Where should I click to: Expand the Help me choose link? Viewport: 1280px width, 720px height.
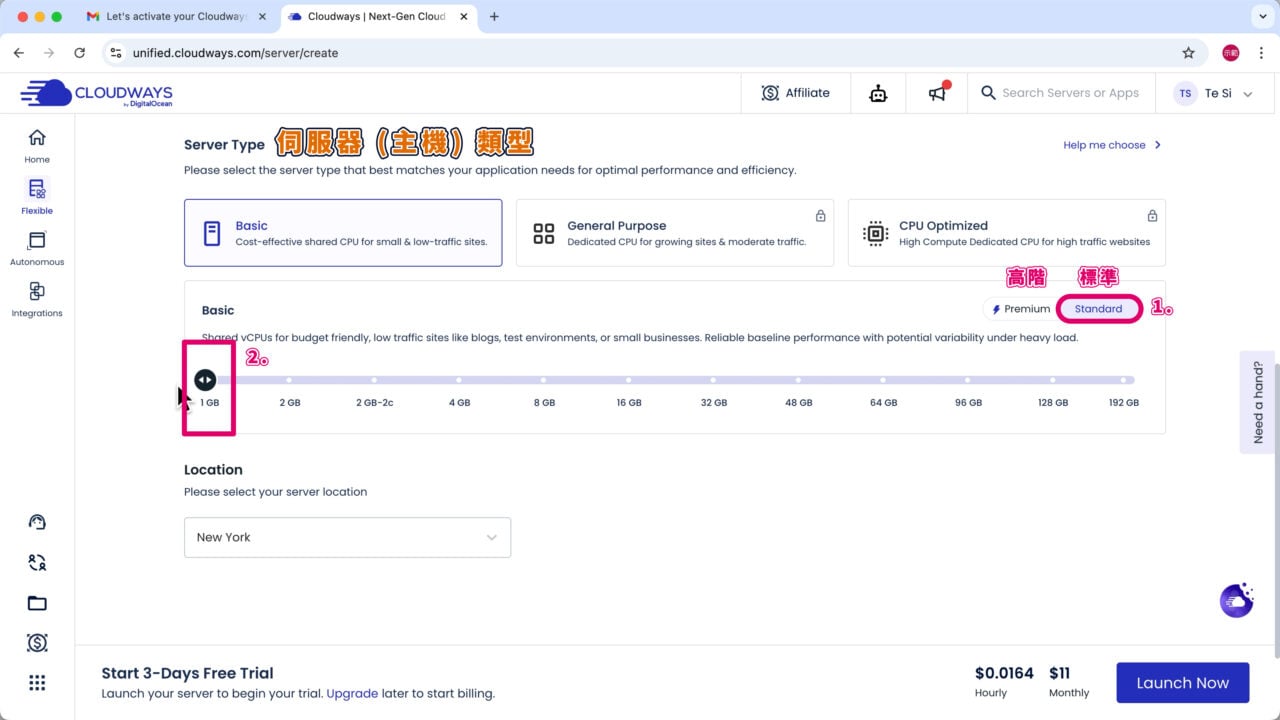1112,145
